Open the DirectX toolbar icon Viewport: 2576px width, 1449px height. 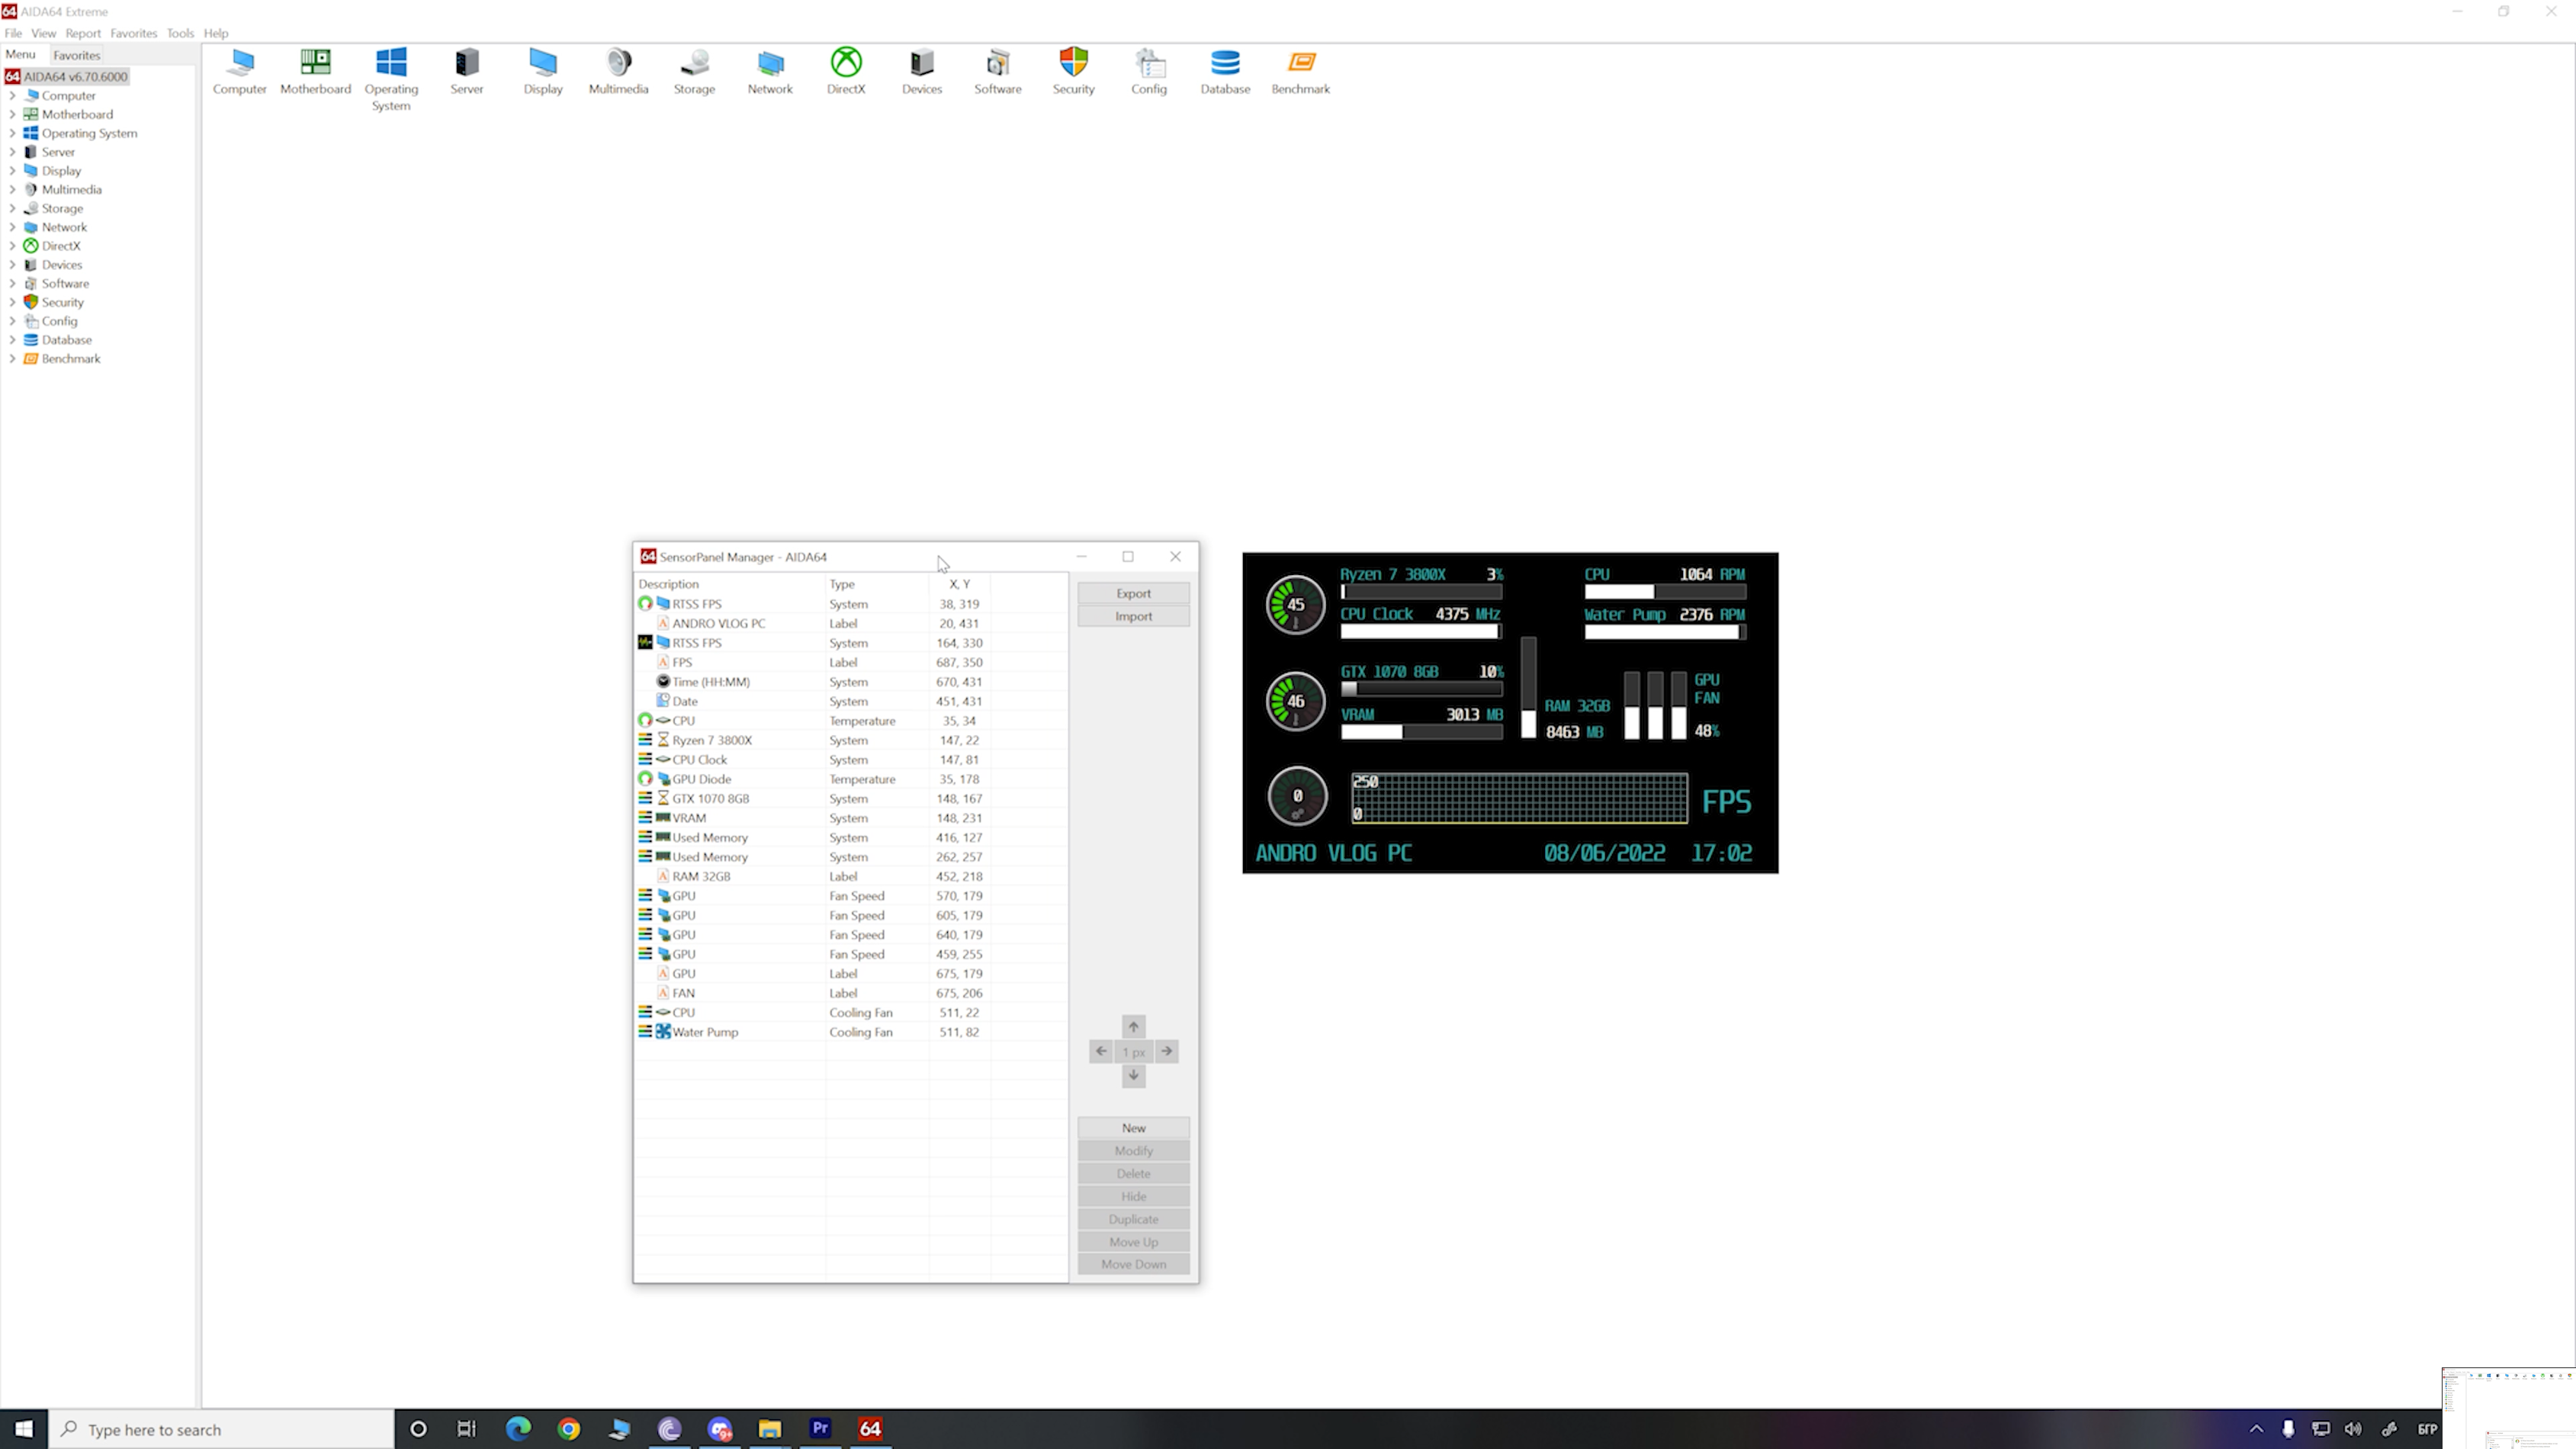point(846,71)
